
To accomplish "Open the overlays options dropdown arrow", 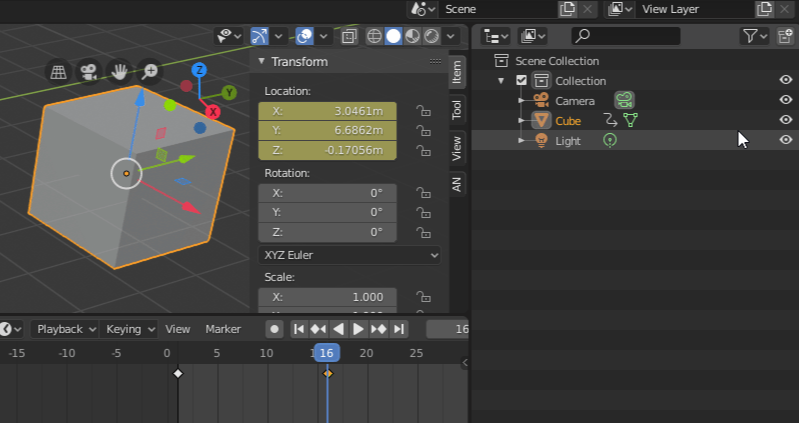I will point(324,36).
